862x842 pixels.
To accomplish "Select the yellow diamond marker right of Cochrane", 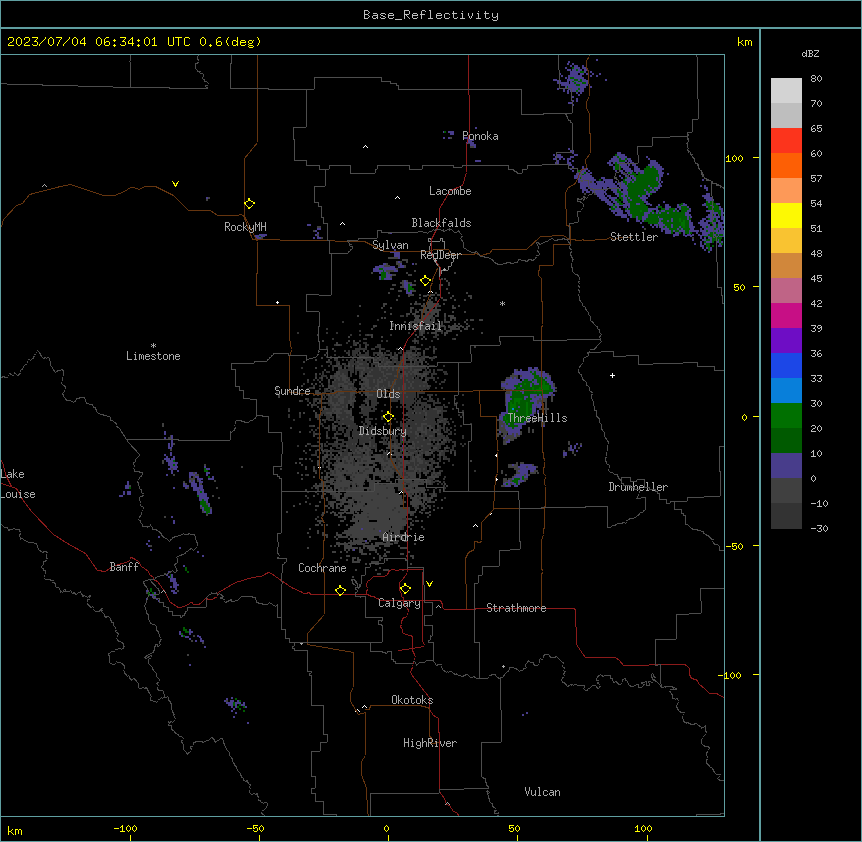I will tap(340, 590).
